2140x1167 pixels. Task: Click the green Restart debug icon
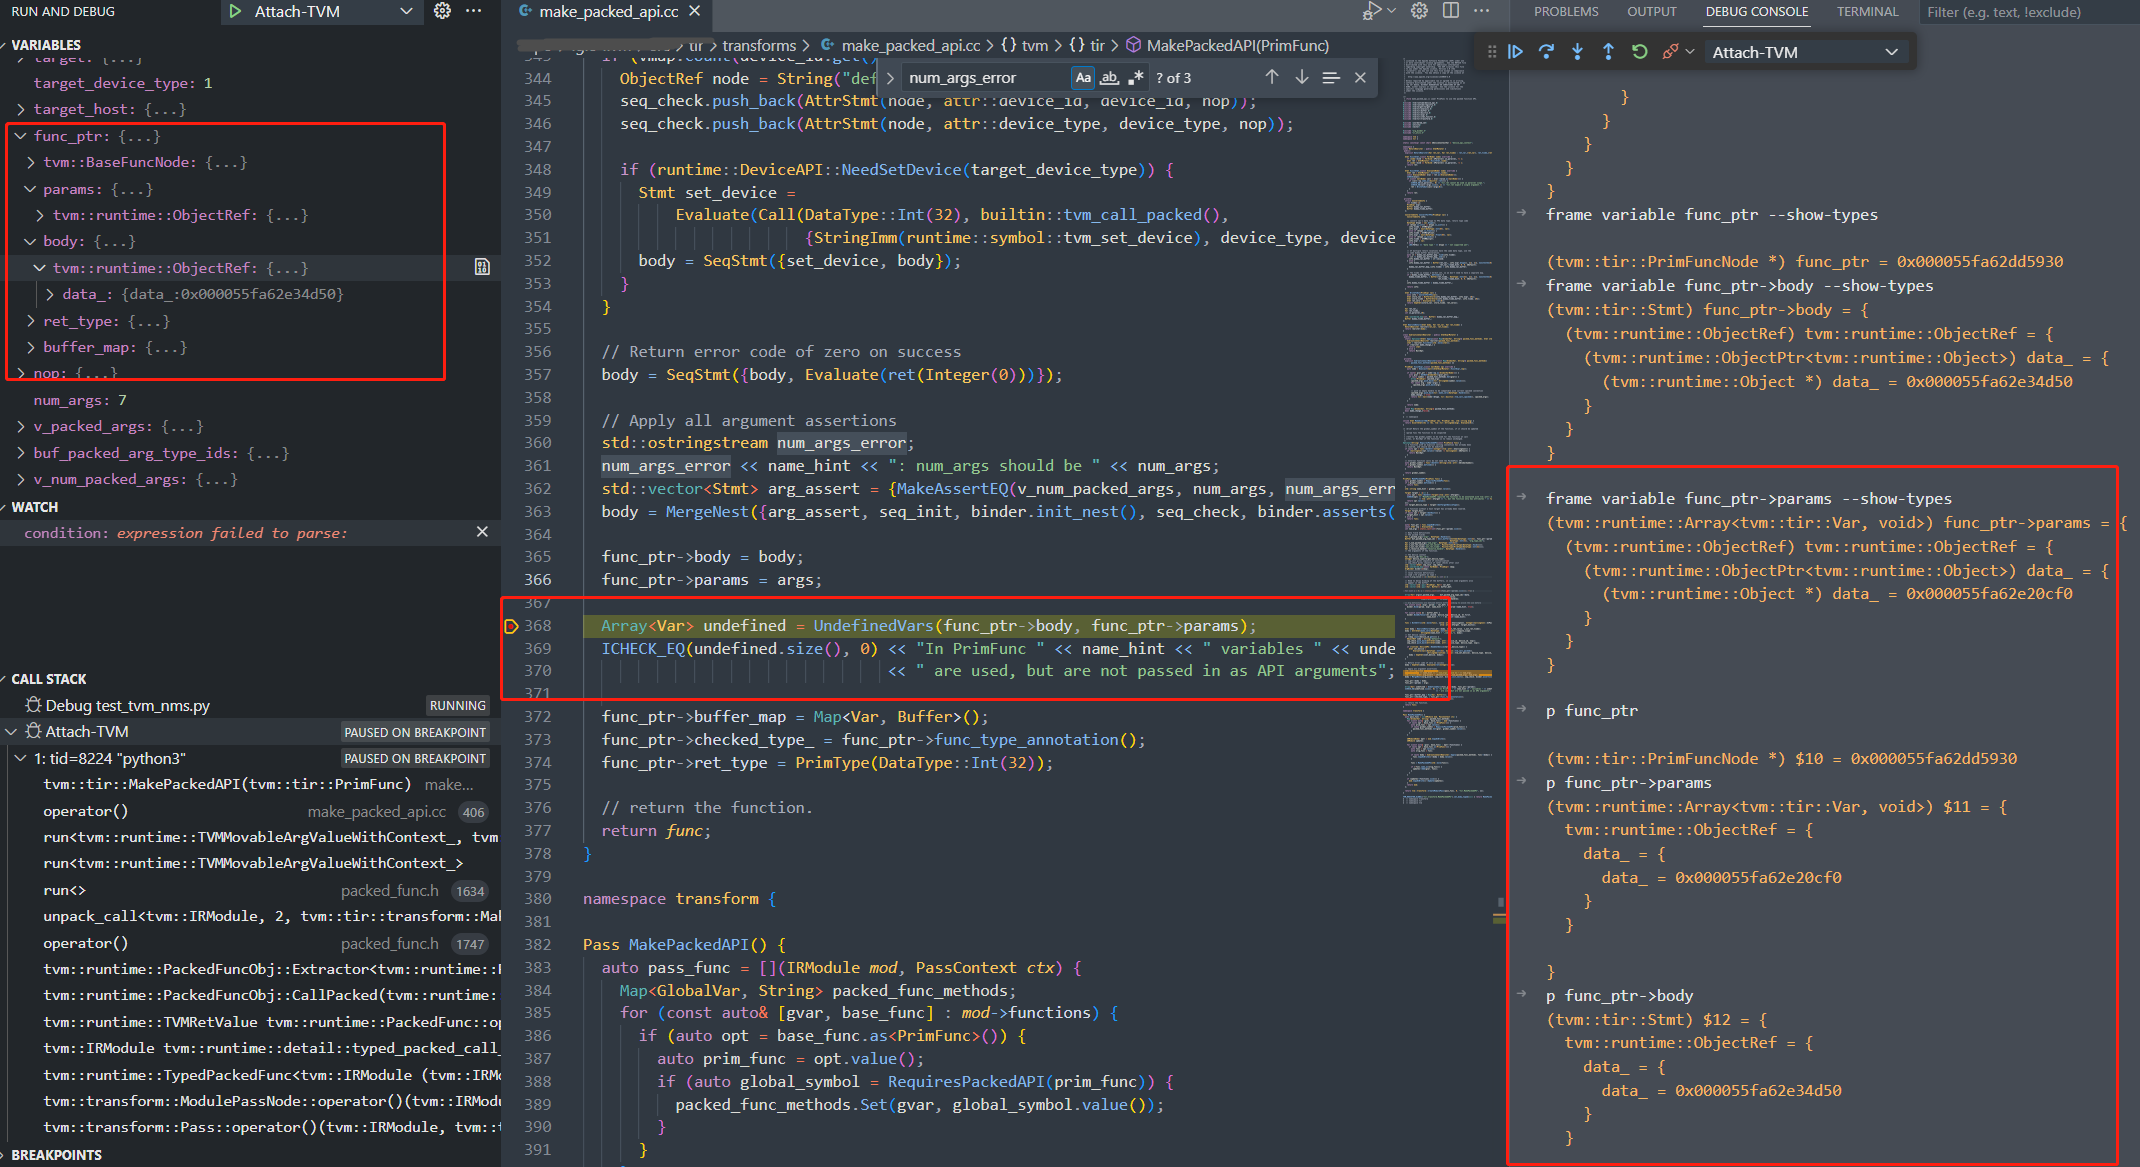1639,52
